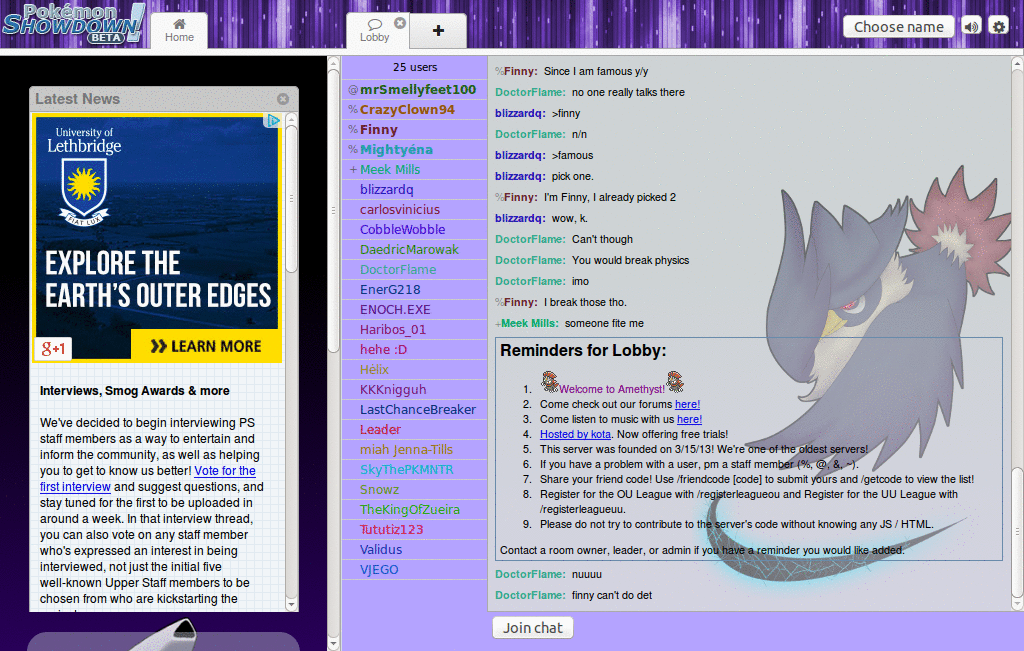Click News panel scroll-up arrow
This screenshot has width=1024, height=651.
291,119
